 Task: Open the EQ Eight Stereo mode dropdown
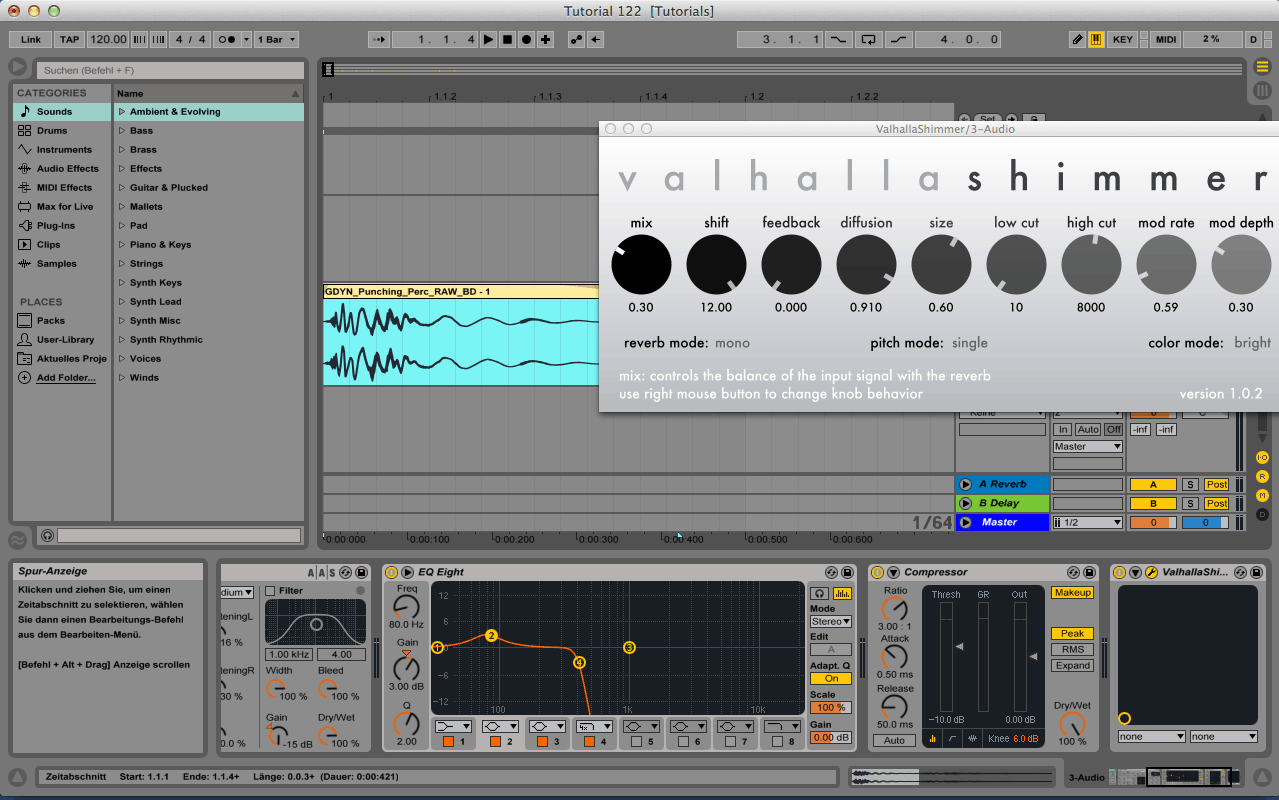coord(830,621)
